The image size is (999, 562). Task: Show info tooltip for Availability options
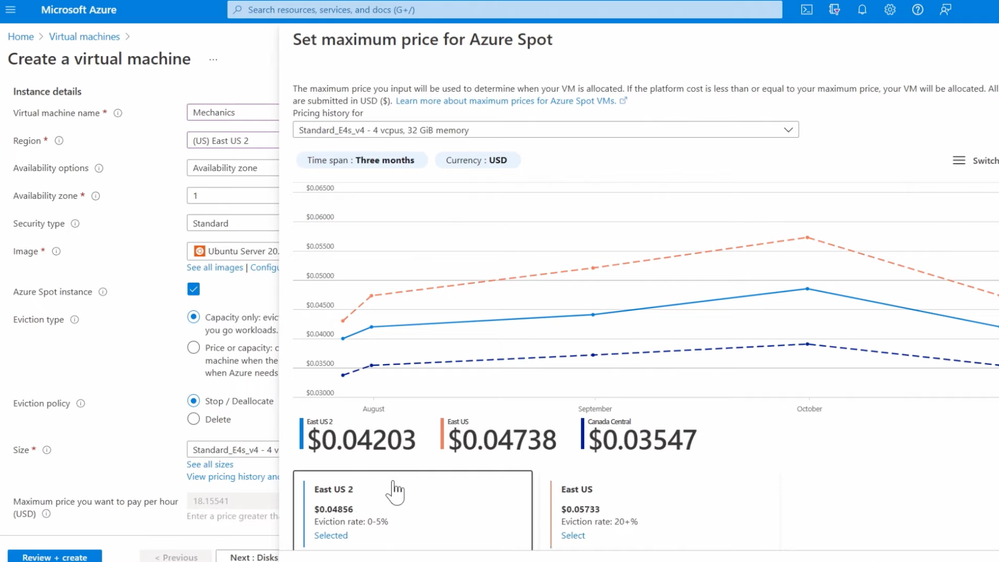99,168
